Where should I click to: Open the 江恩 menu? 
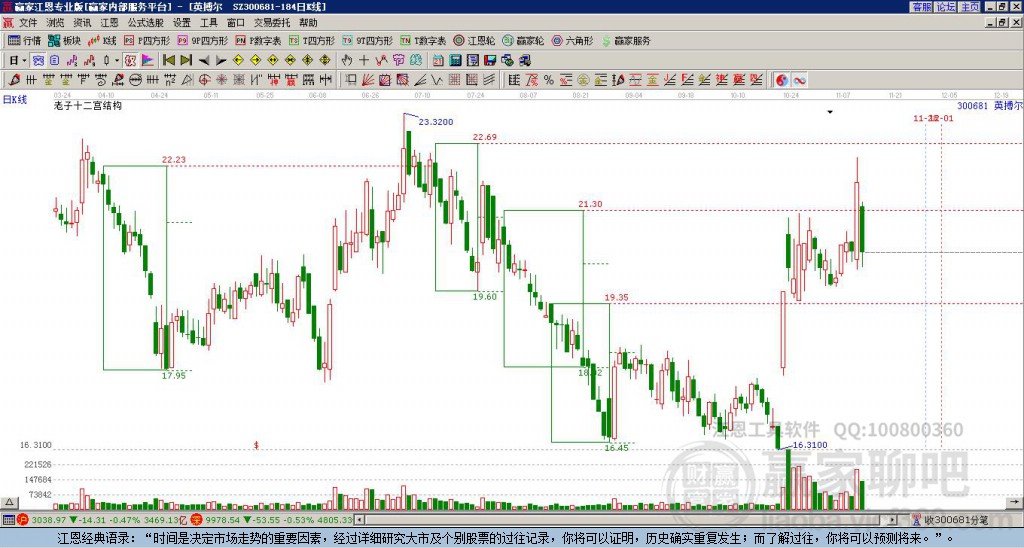tap(109, 23)
